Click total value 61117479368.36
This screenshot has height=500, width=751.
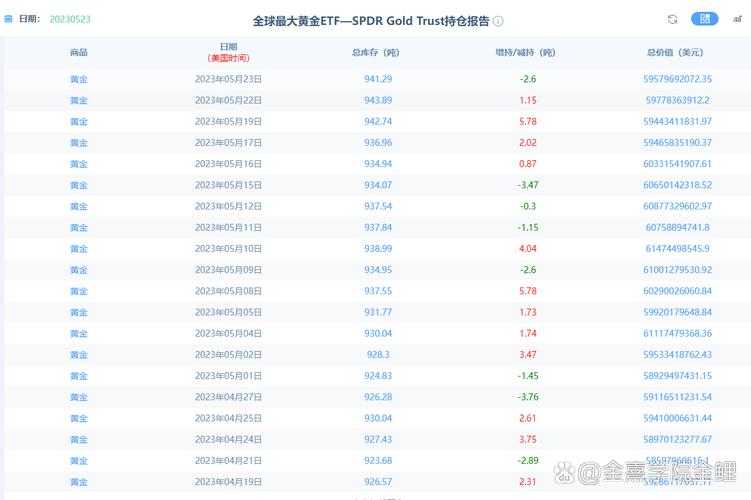[x=677, y=333]
